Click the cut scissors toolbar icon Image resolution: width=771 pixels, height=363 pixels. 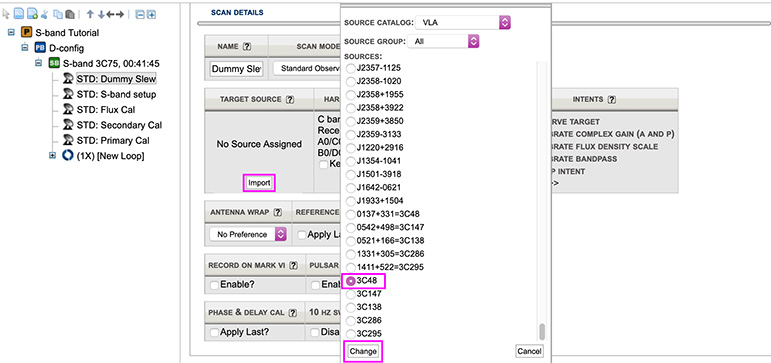click(45, 14)
